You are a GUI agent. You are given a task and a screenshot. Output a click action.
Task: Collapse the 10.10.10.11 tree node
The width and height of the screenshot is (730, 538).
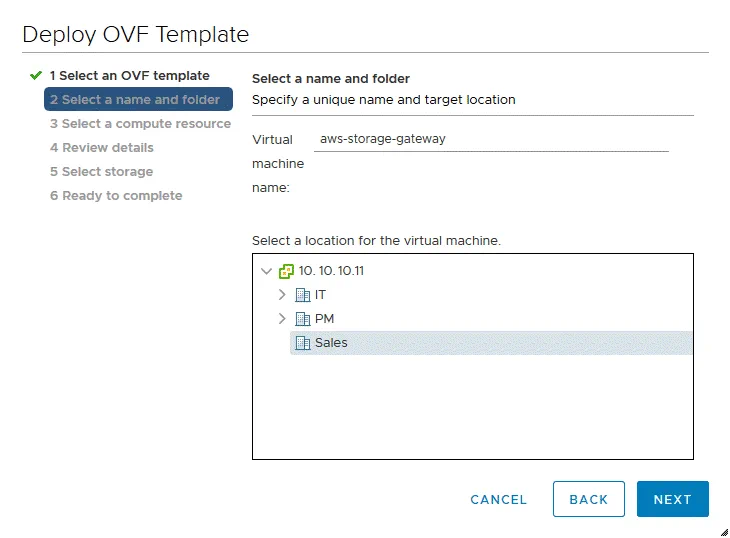tap(266, 271)
